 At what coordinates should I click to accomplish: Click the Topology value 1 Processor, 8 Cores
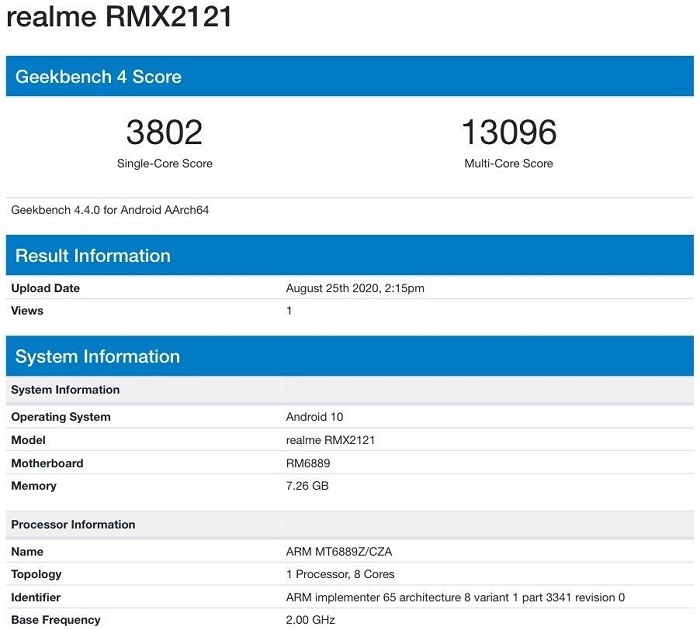tap(340, 574)
